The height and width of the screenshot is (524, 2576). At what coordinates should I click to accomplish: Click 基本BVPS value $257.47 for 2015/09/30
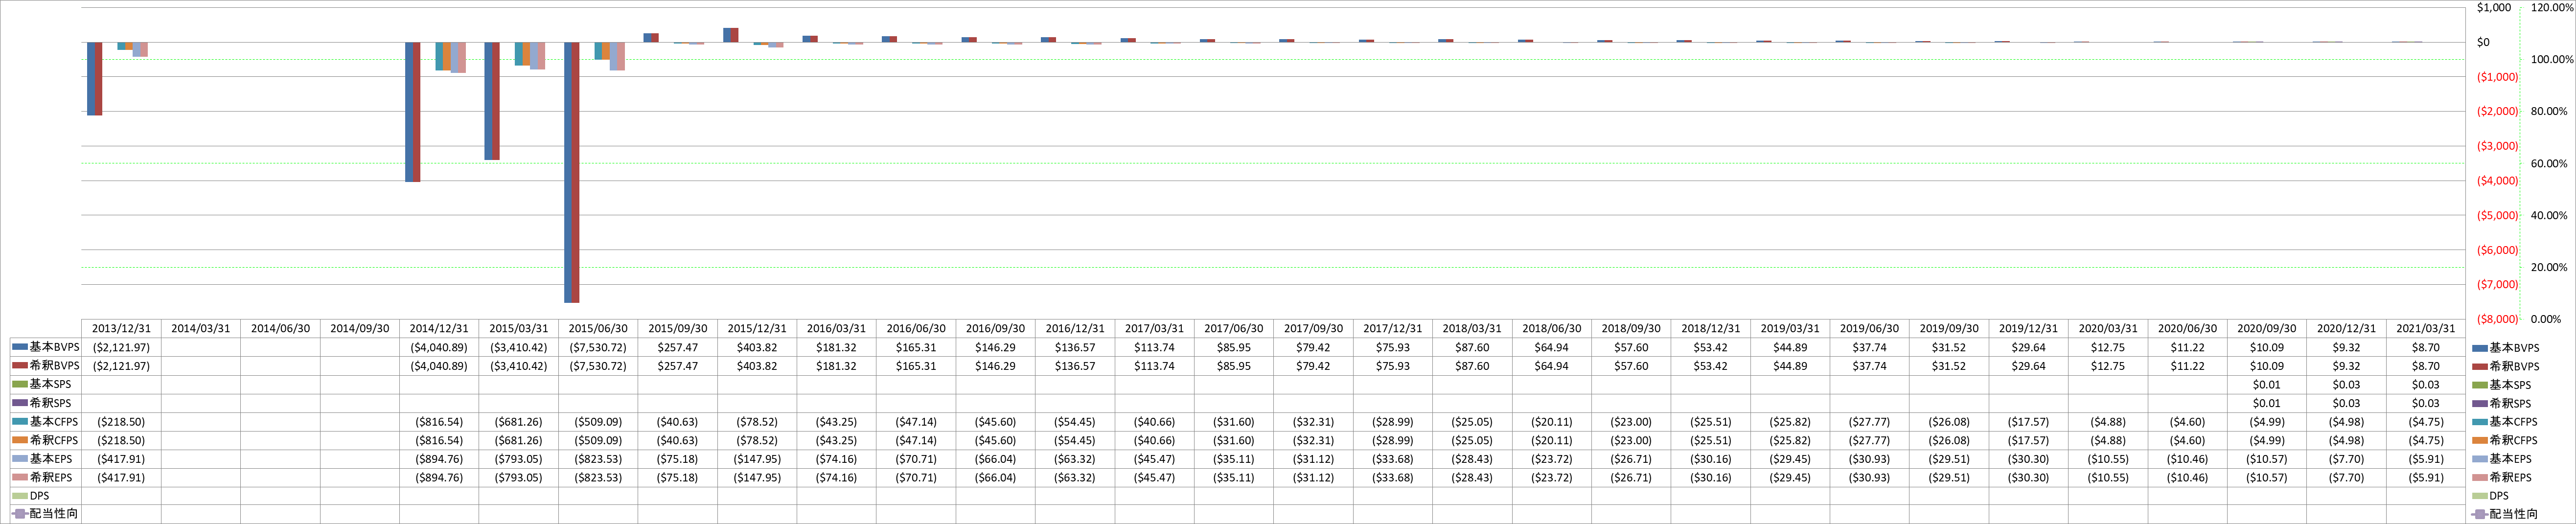[x=677, y=348]
